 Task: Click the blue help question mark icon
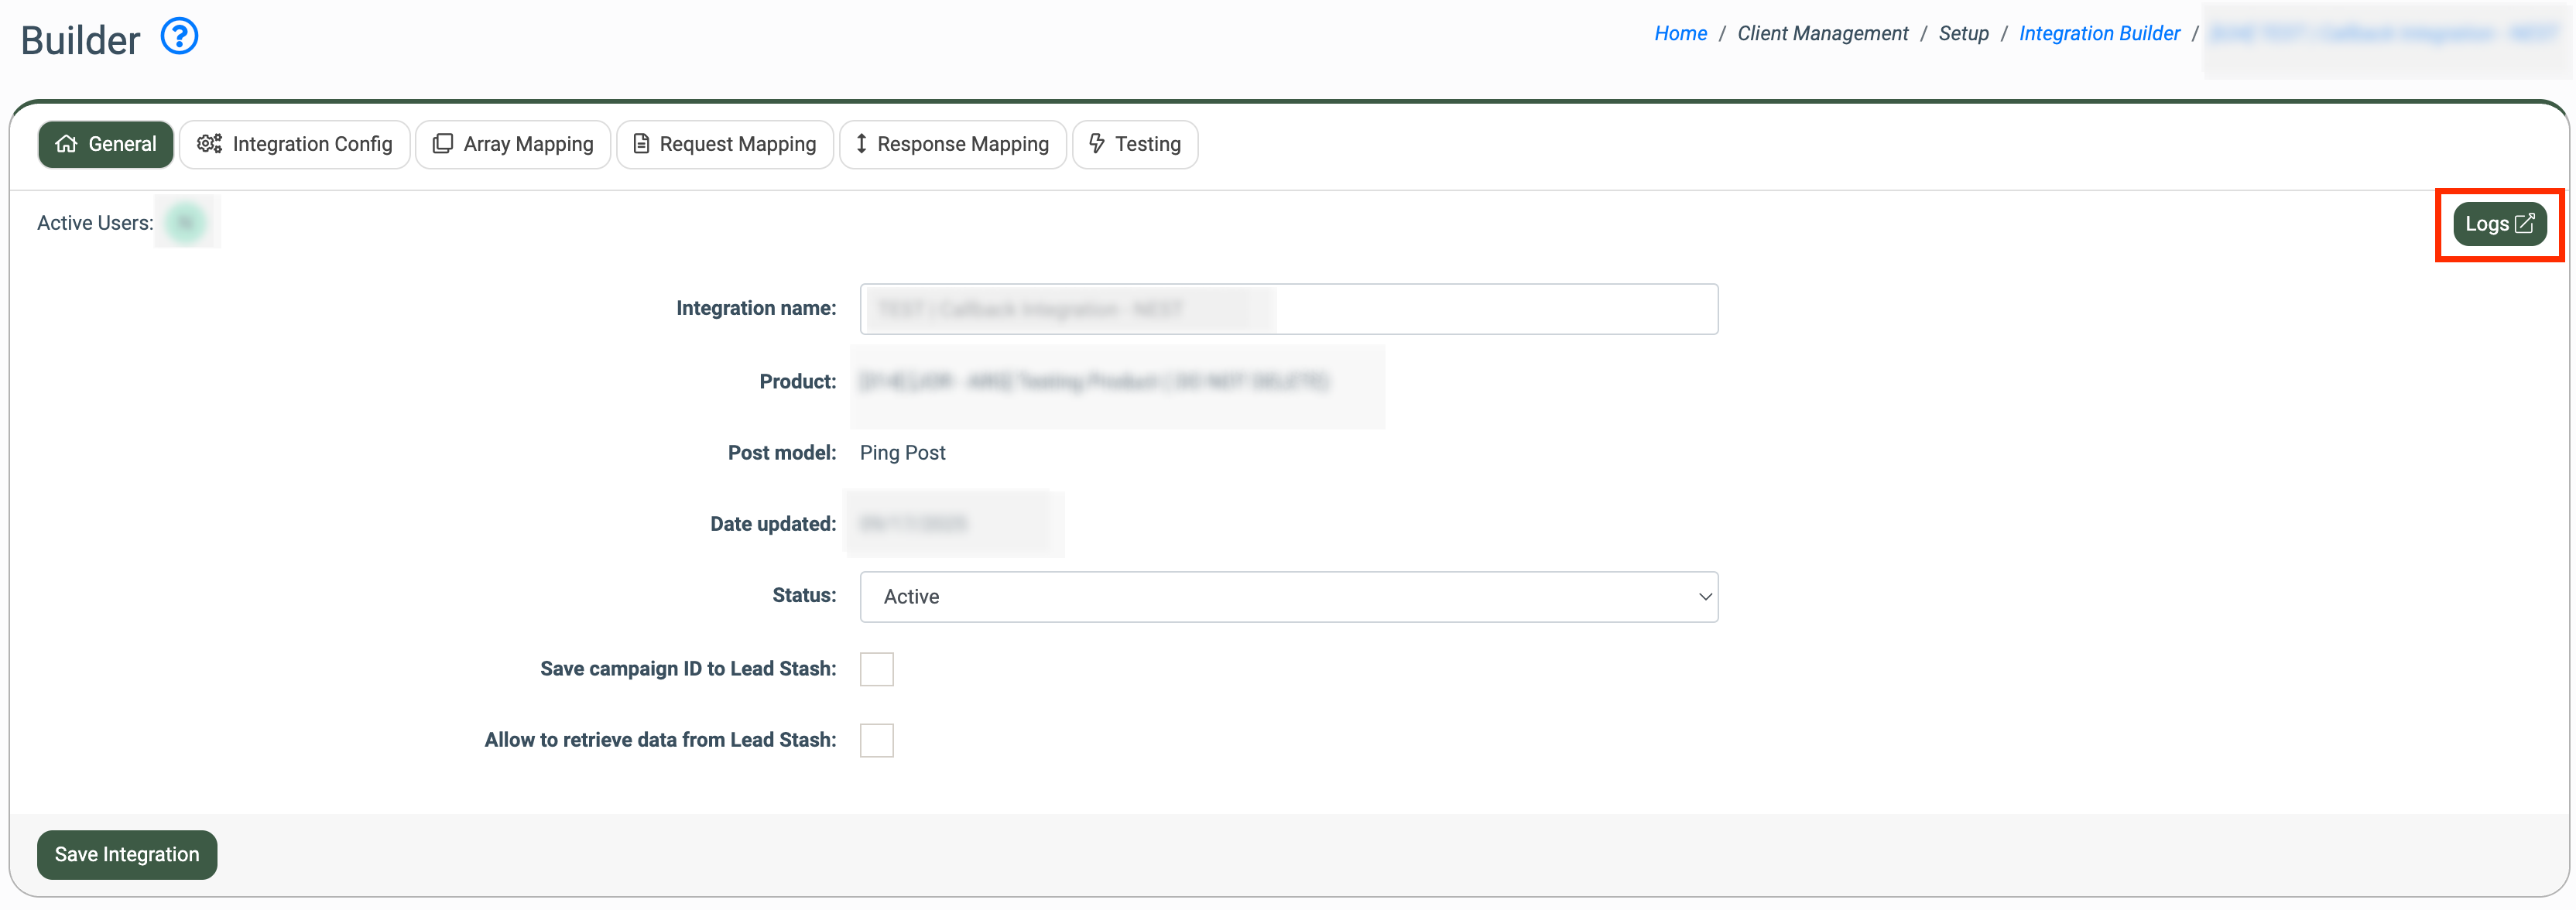tap(179, 37)
